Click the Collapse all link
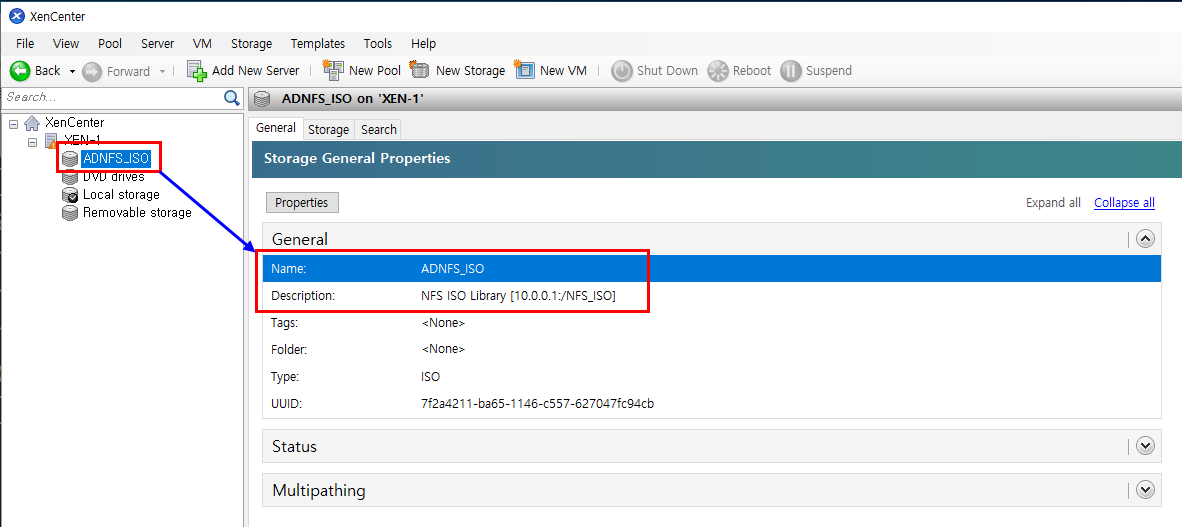1182x527 pixels. [x=1124, y=203]
